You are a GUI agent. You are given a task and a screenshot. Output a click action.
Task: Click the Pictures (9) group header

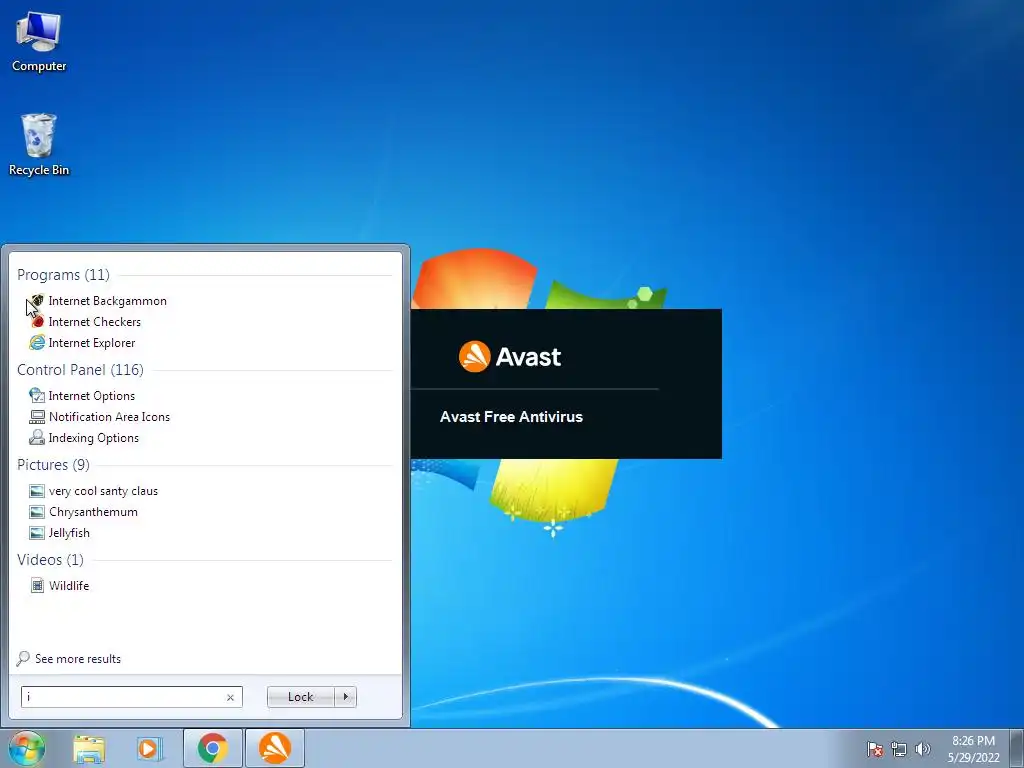pyautogui.click(x=54, y=465)
